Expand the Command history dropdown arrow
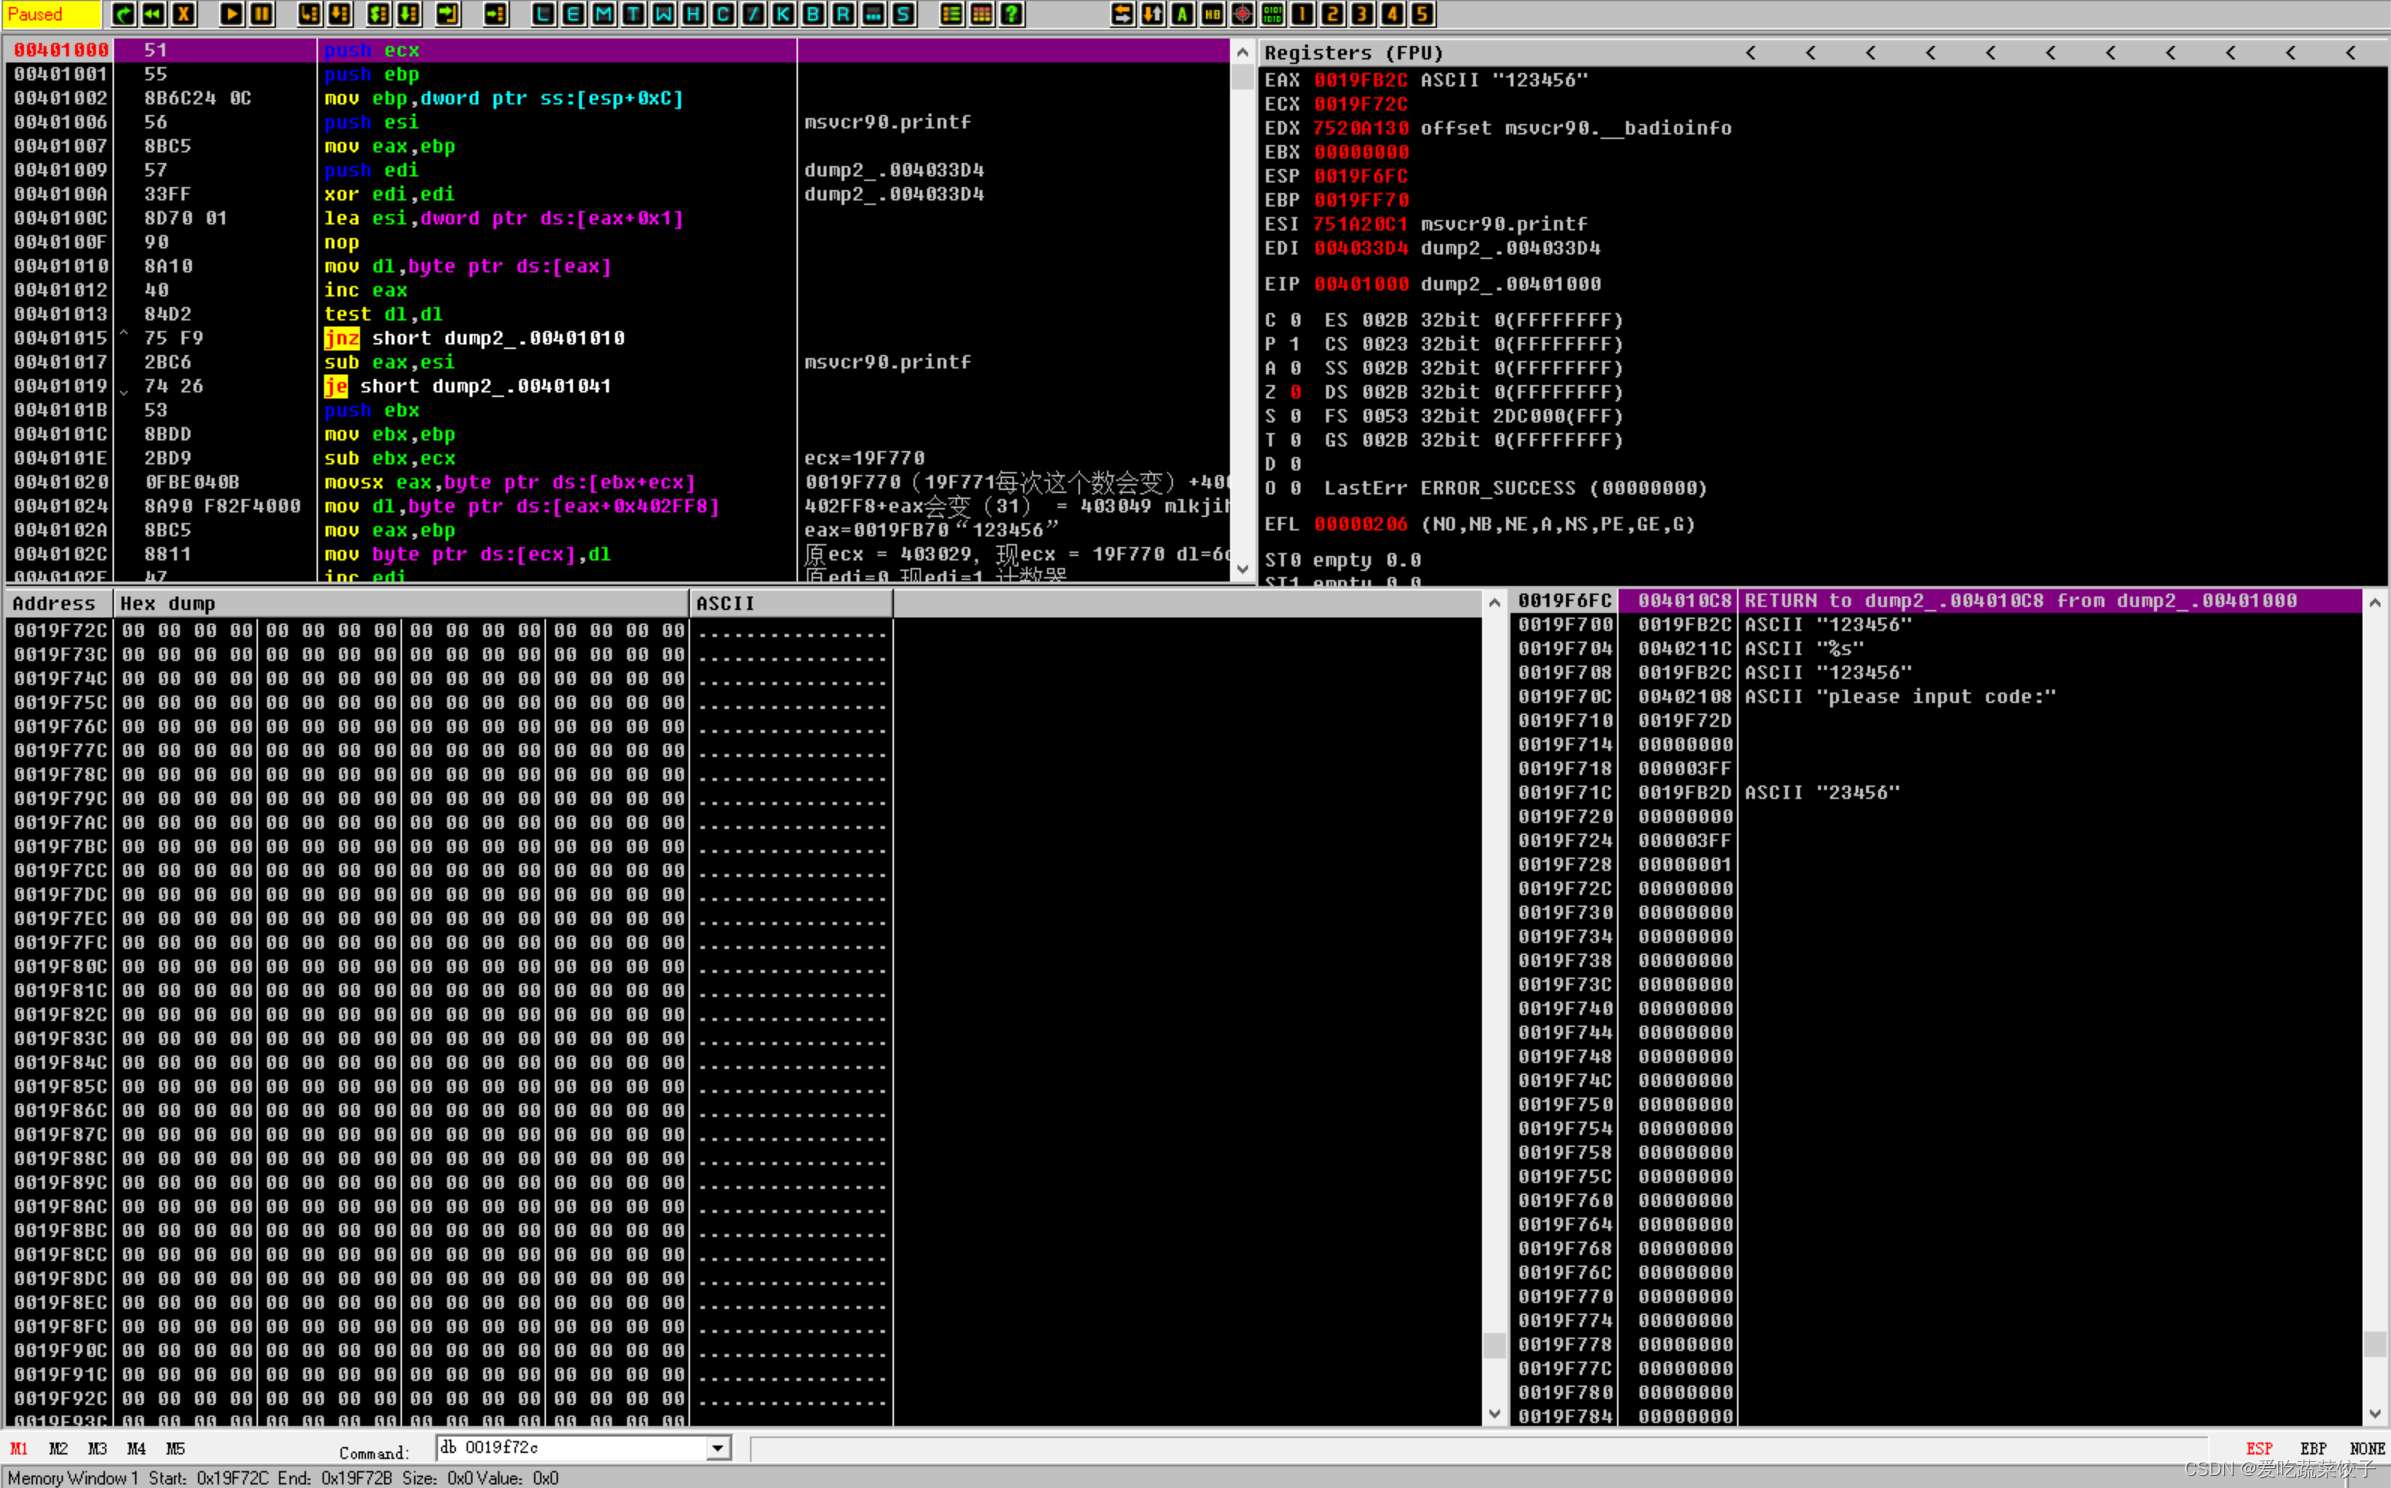Image resolution: width=2391 pixels, height=1488 pixels. click(718, 1447)
